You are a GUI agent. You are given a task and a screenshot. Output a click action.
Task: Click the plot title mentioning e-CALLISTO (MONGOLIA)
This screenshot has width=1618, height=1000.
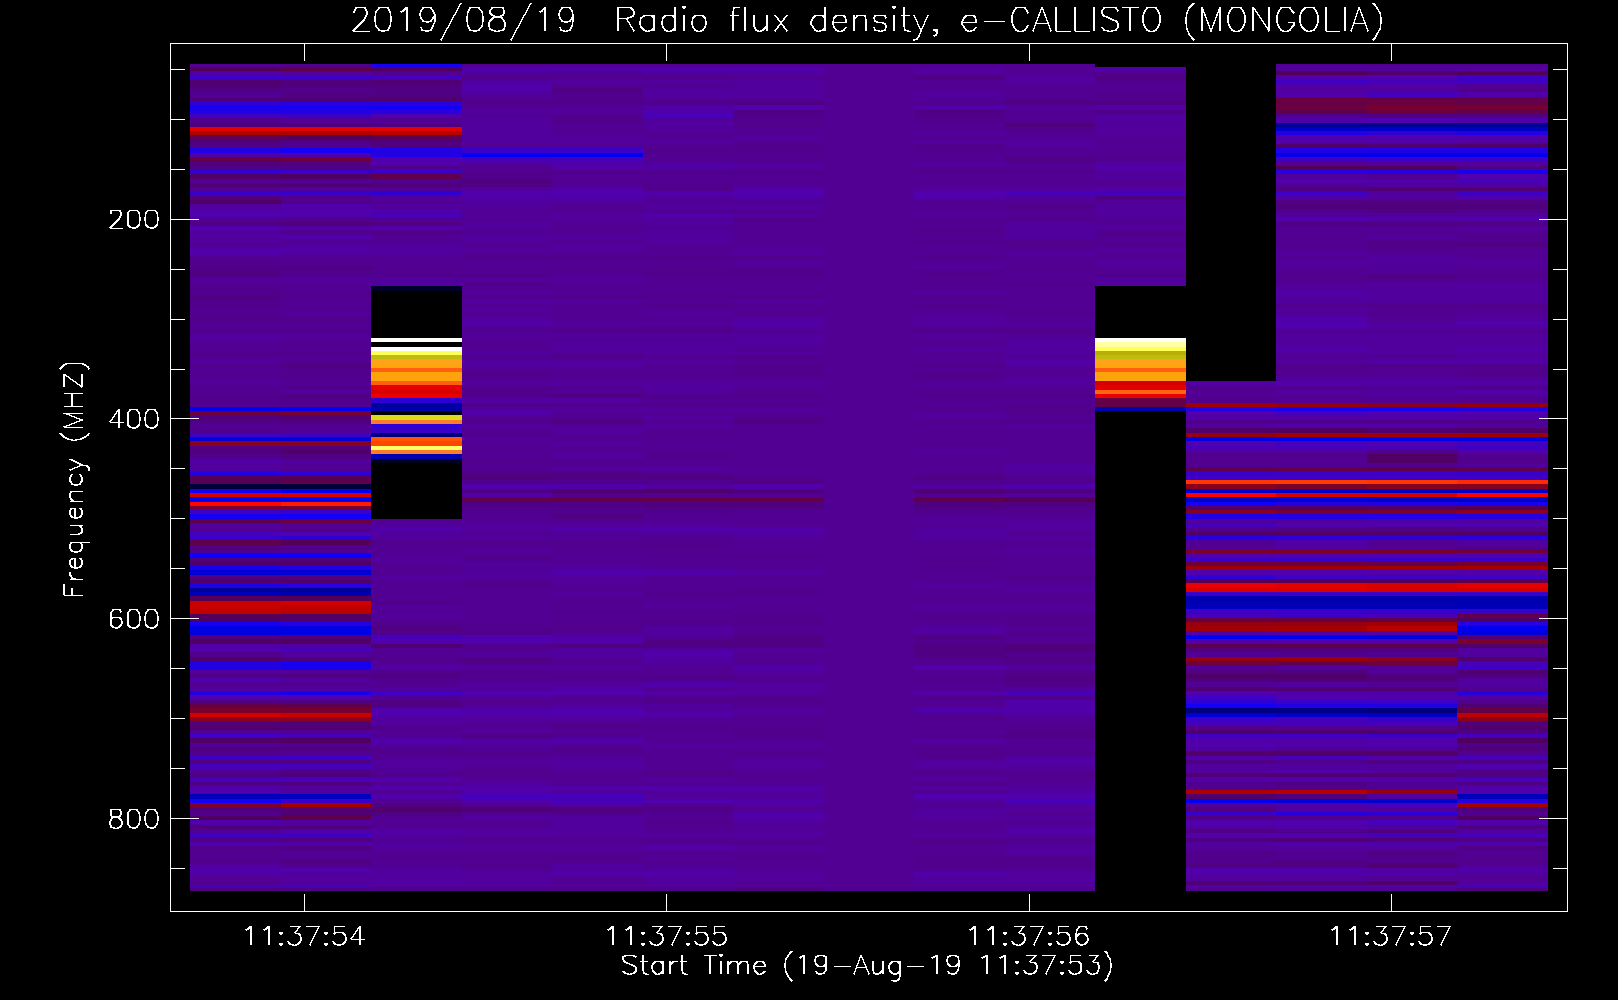(867, 20)
